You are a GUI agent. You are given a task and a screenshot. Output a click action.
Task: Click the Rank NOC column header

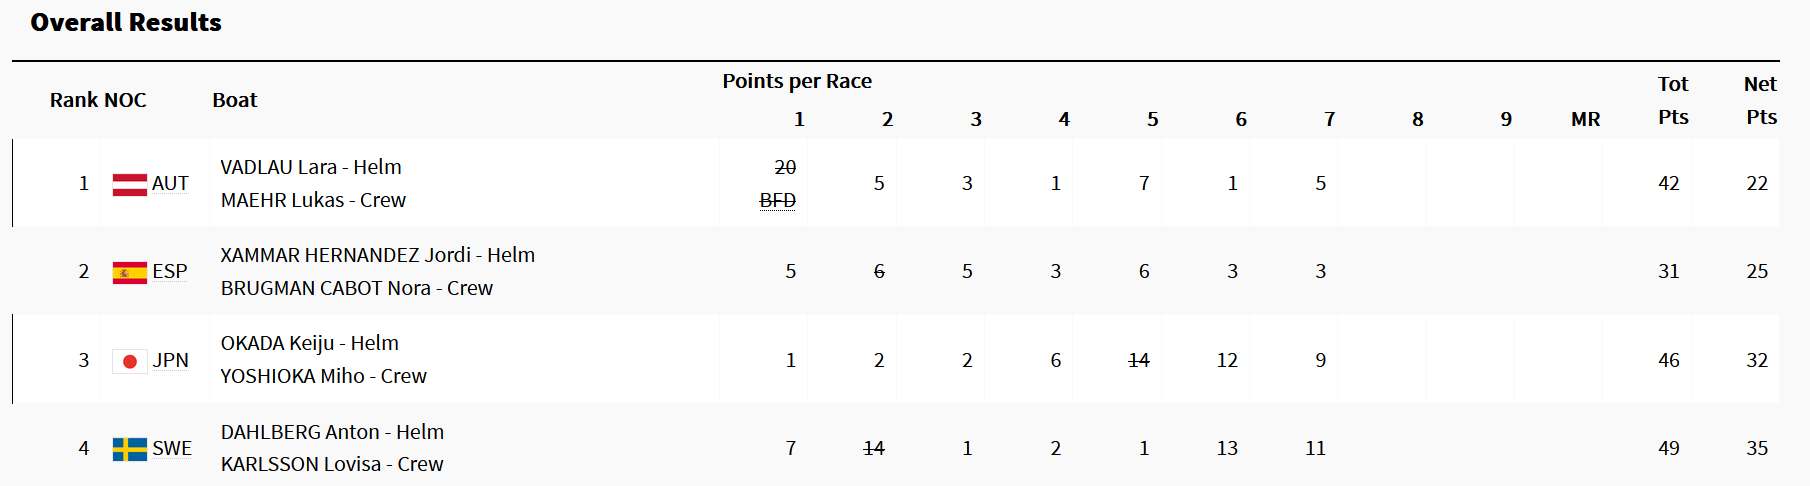pyautogui.click(x=98, y=100)
